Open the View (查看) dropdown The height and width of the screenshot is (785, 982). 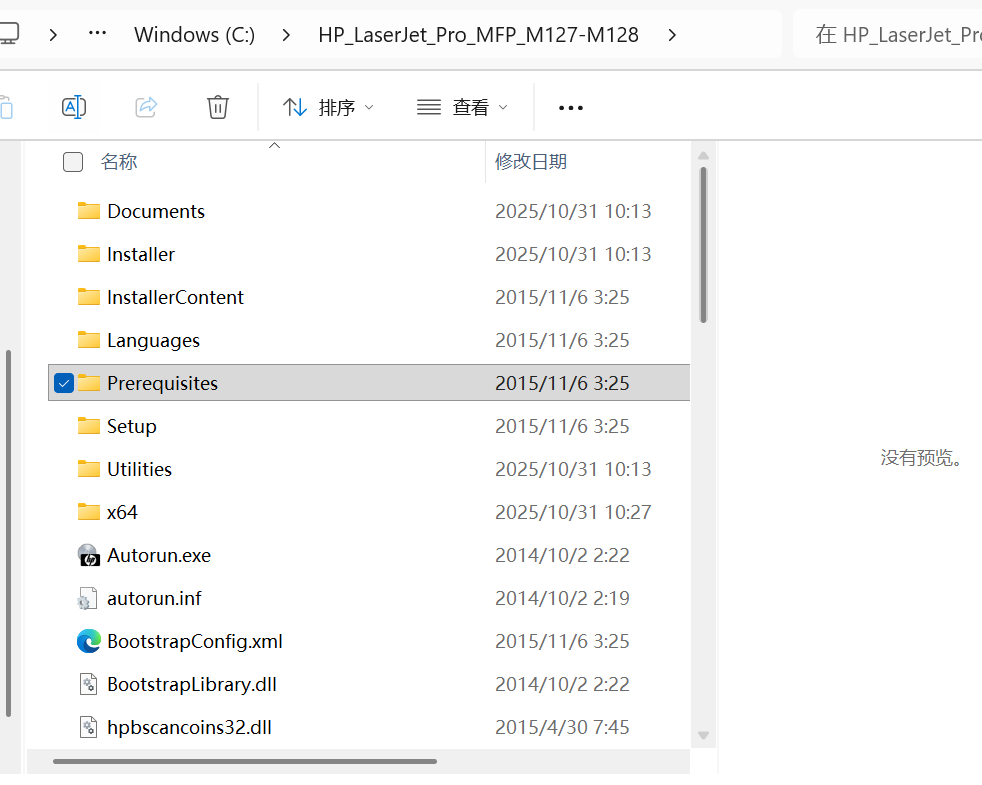pos(462,108)
